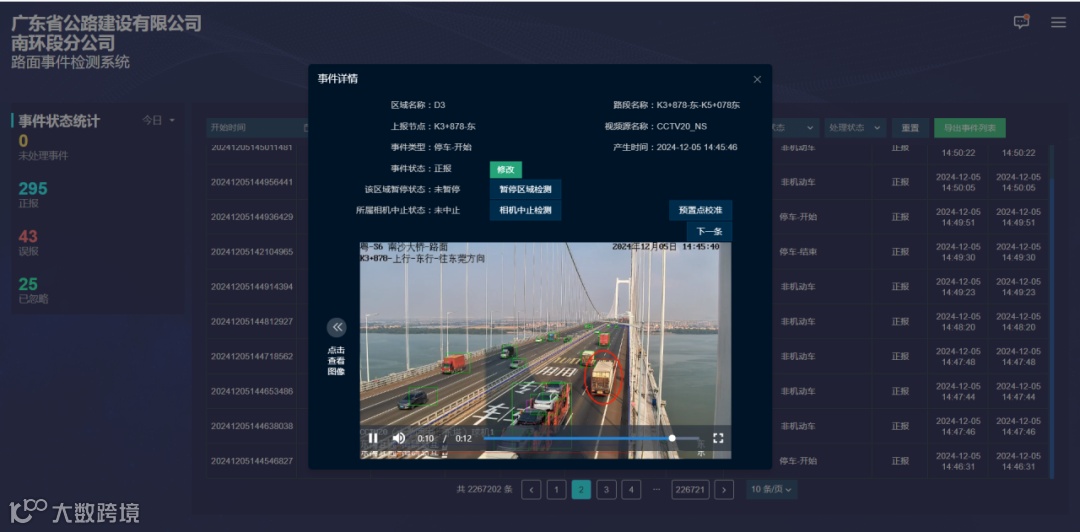Click the 视频源名称 CCTV20_NS text

[656, 126]
